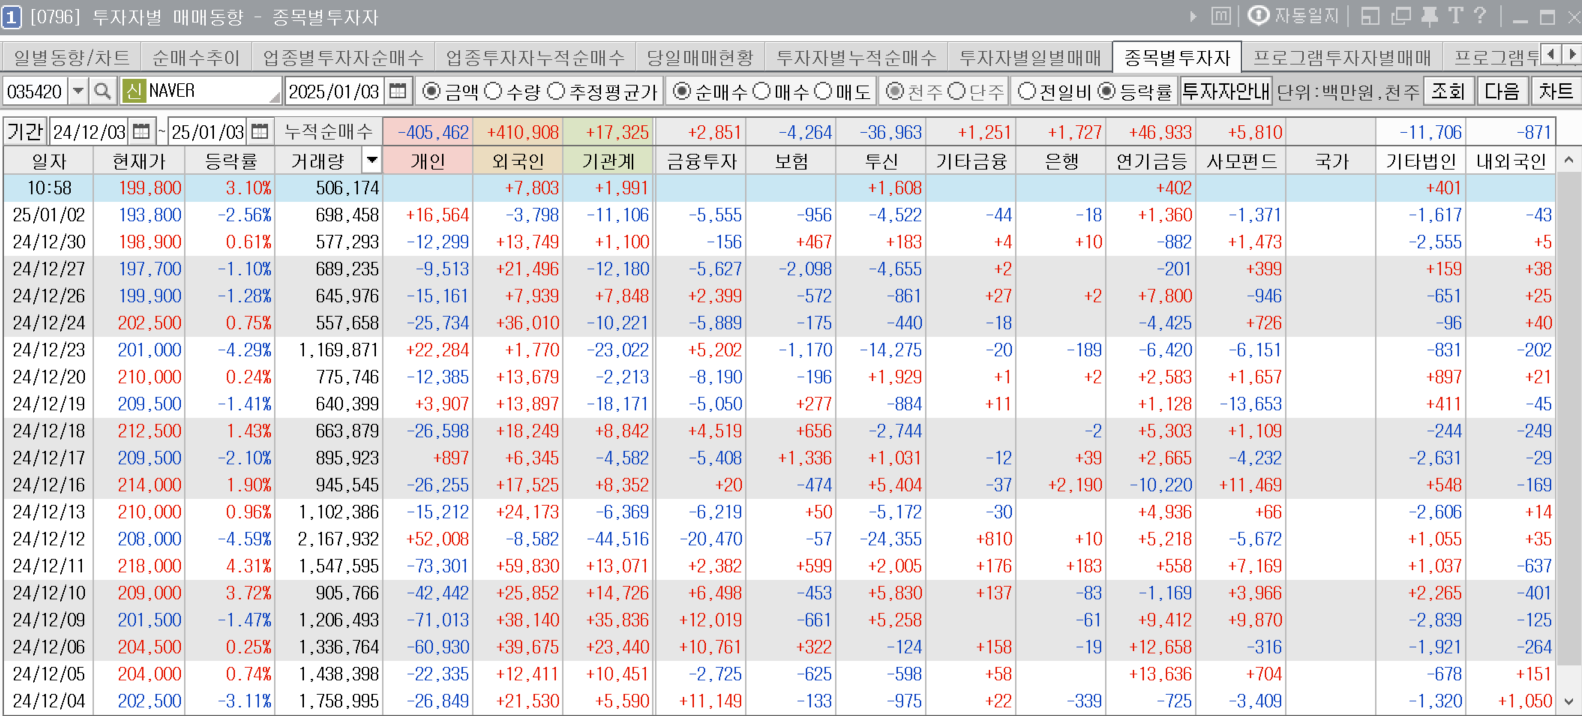Open the stock code 035420 dropdown arrow
1582x716 pixels.
(77, 91)
